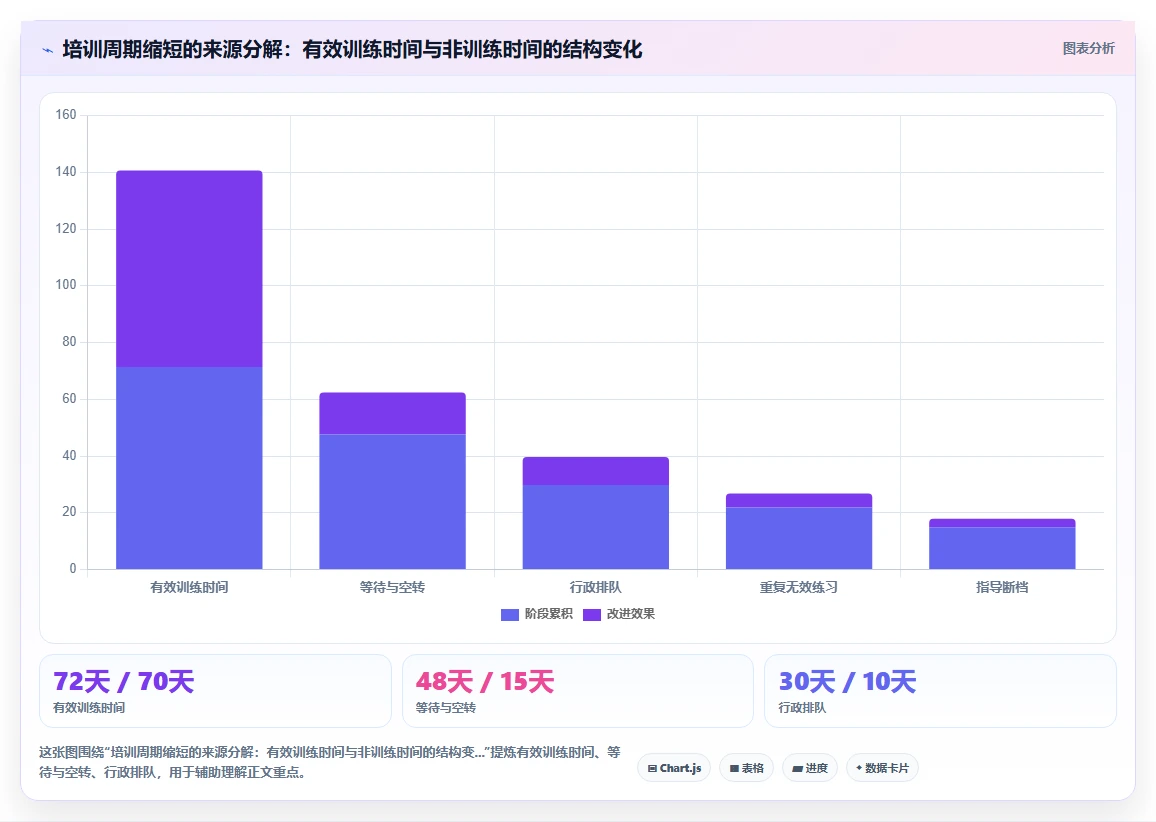Click the y-axis value 160
This screenshot has height=822, width=1156.
point(66,114)
